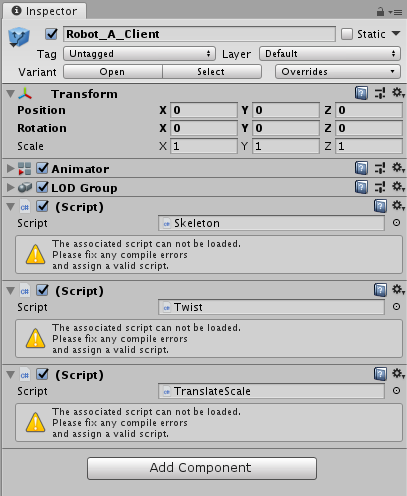Click the Twist script reference field

(271, 307)
